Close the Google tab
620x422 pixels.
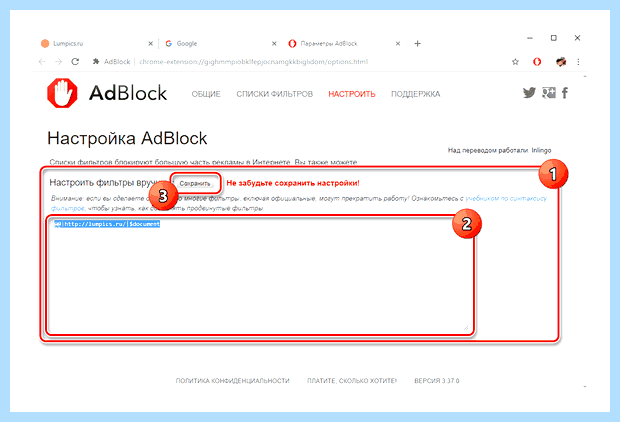274,44
